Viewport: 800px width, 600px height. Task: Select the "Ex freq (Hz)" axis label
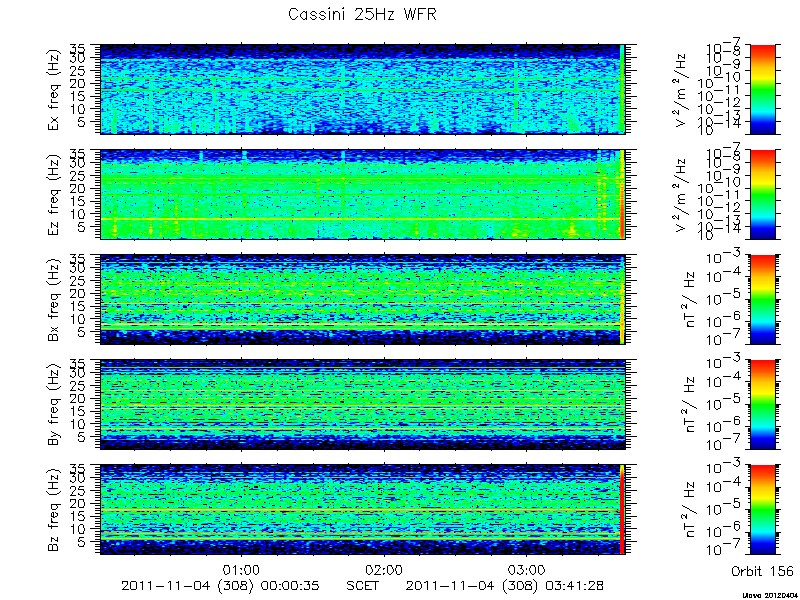coord(54,89)
